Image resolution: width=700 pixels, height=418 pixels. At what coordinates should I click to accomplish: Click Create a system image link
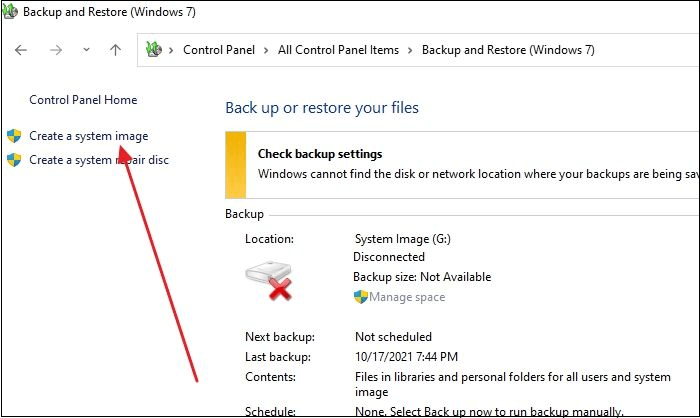pos(89,136)
